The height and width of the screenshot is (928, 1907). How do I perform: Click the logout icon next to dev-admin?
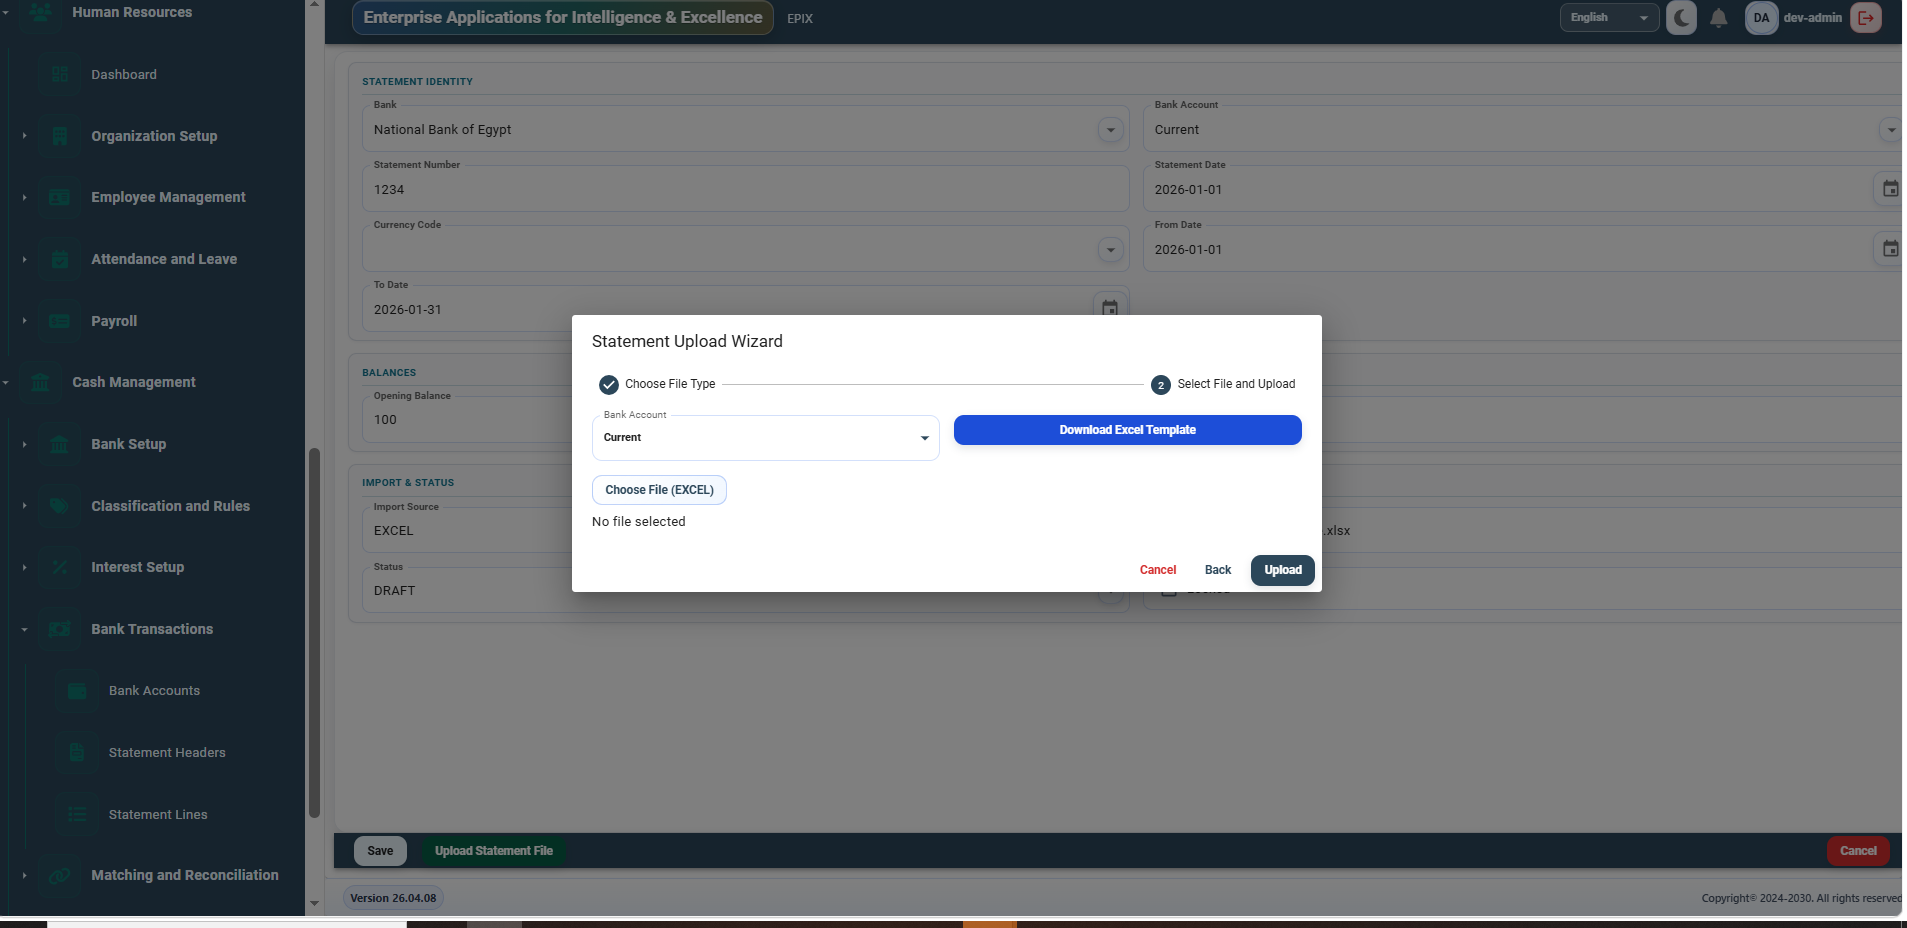(1866, 17)
